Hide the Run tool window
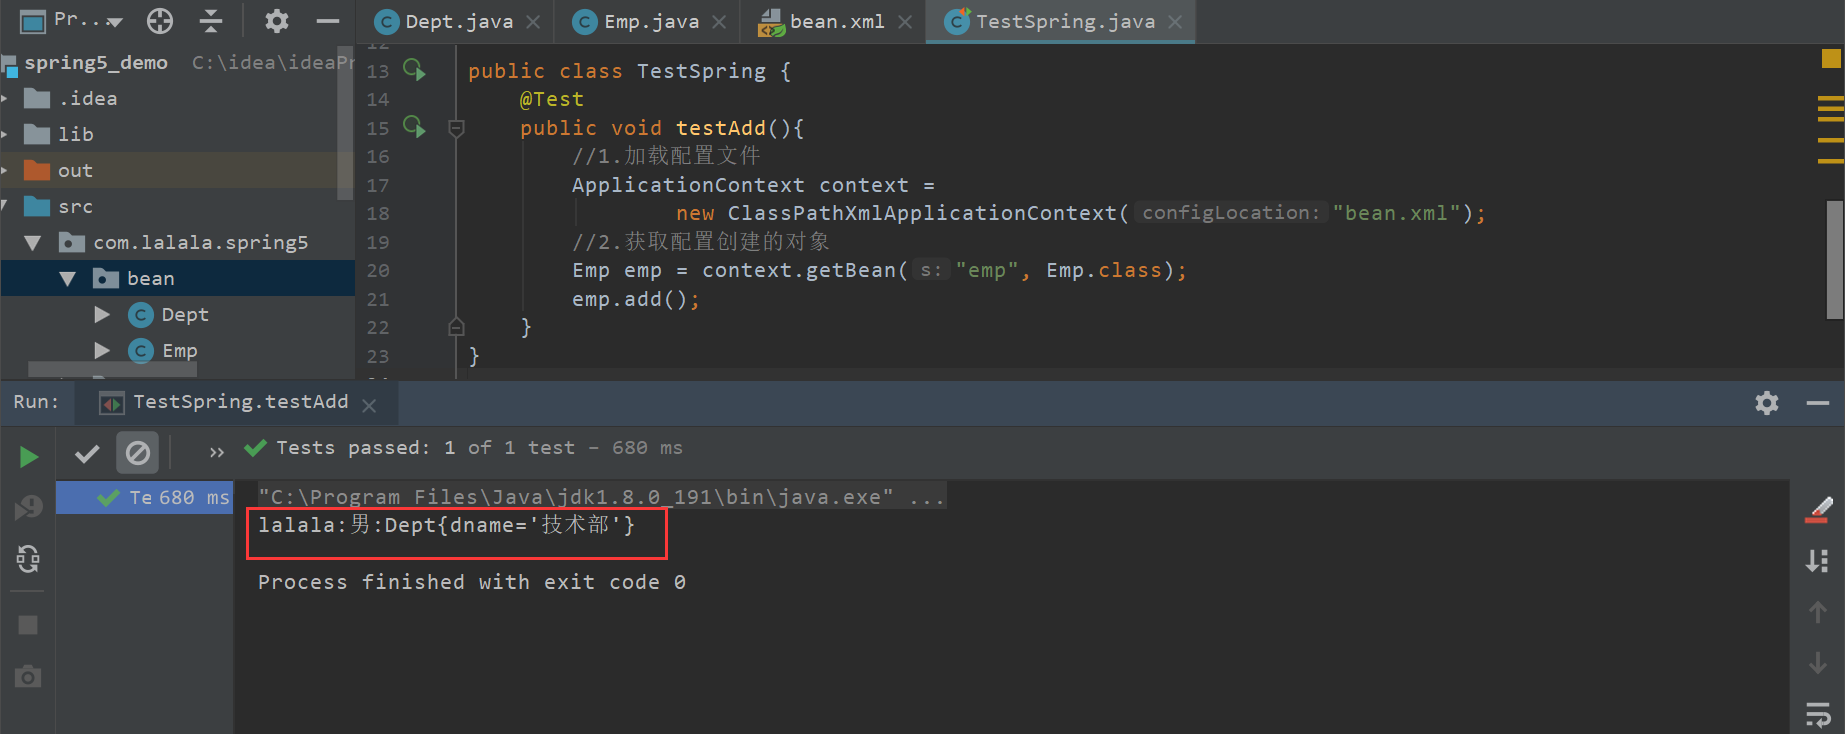The height and width of the screenshot is (734, 1845). tap(1818, 403)
